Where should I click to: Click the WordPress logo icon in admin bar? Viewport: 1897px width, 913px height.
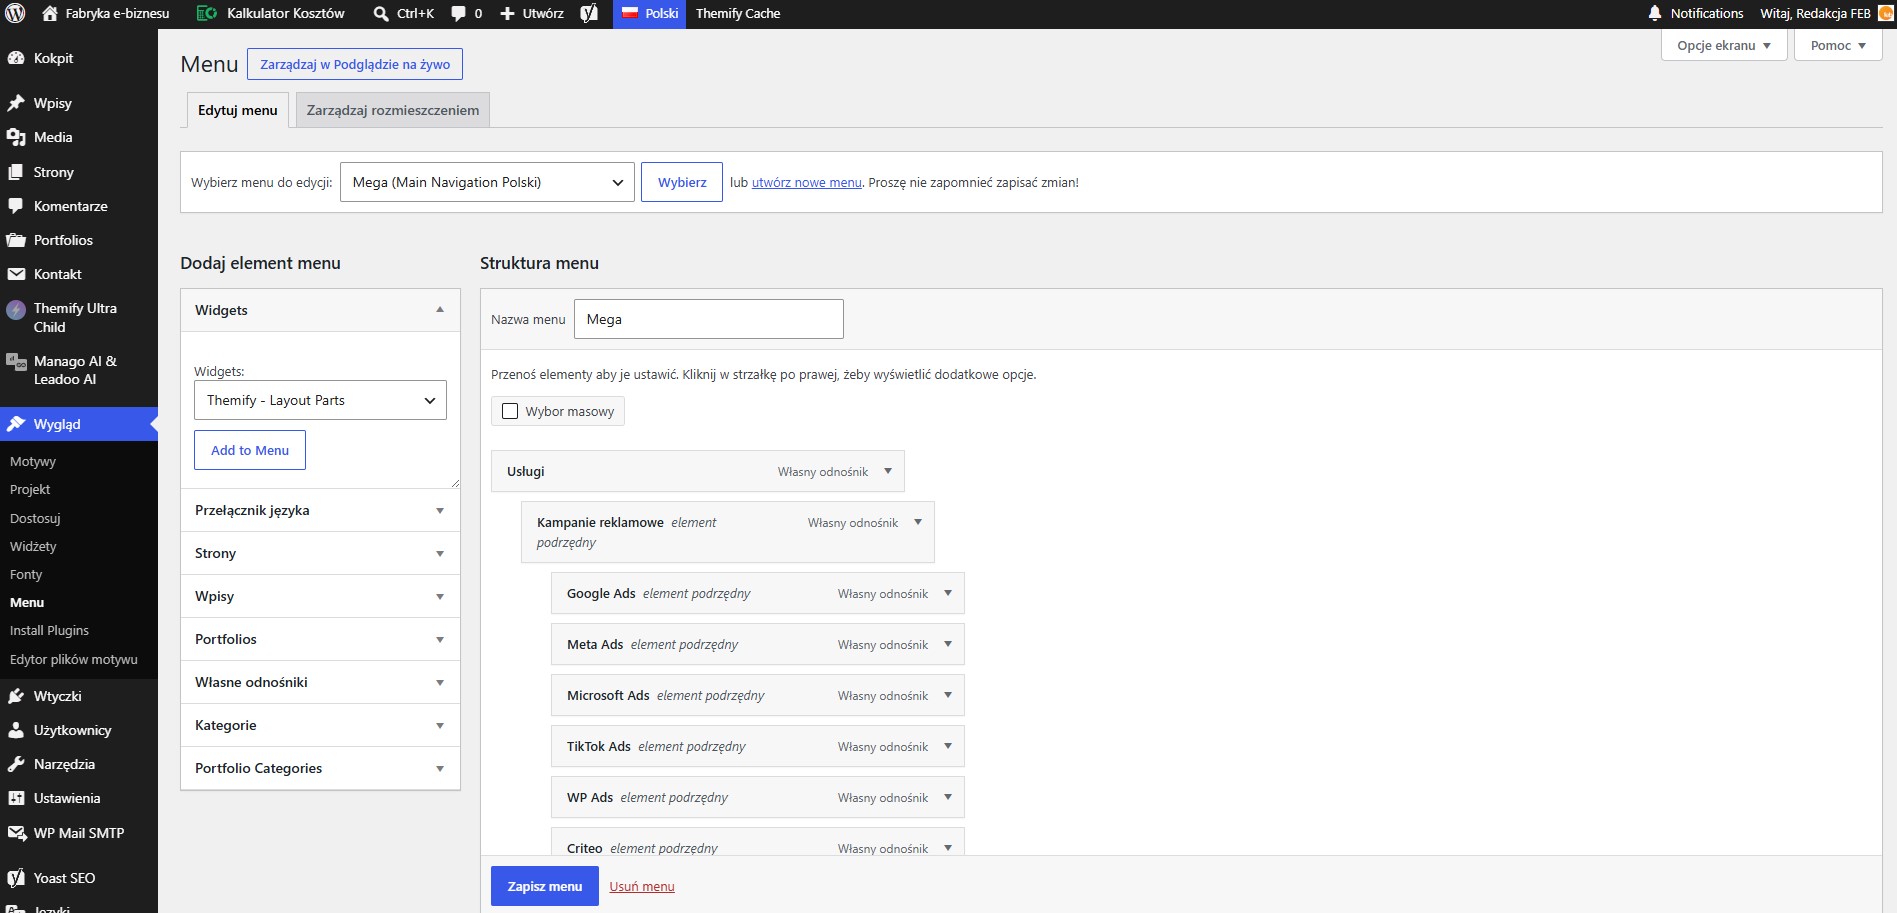click(x=16, y=13)
